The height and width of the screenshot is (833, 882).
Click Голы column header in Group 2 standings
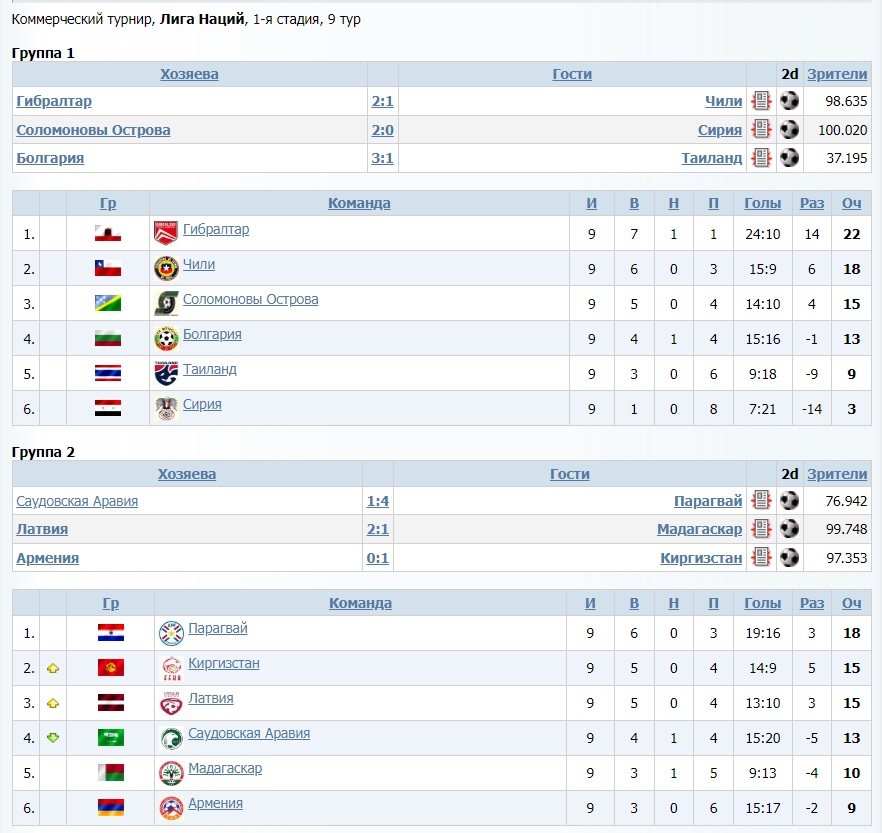point(763,603)
